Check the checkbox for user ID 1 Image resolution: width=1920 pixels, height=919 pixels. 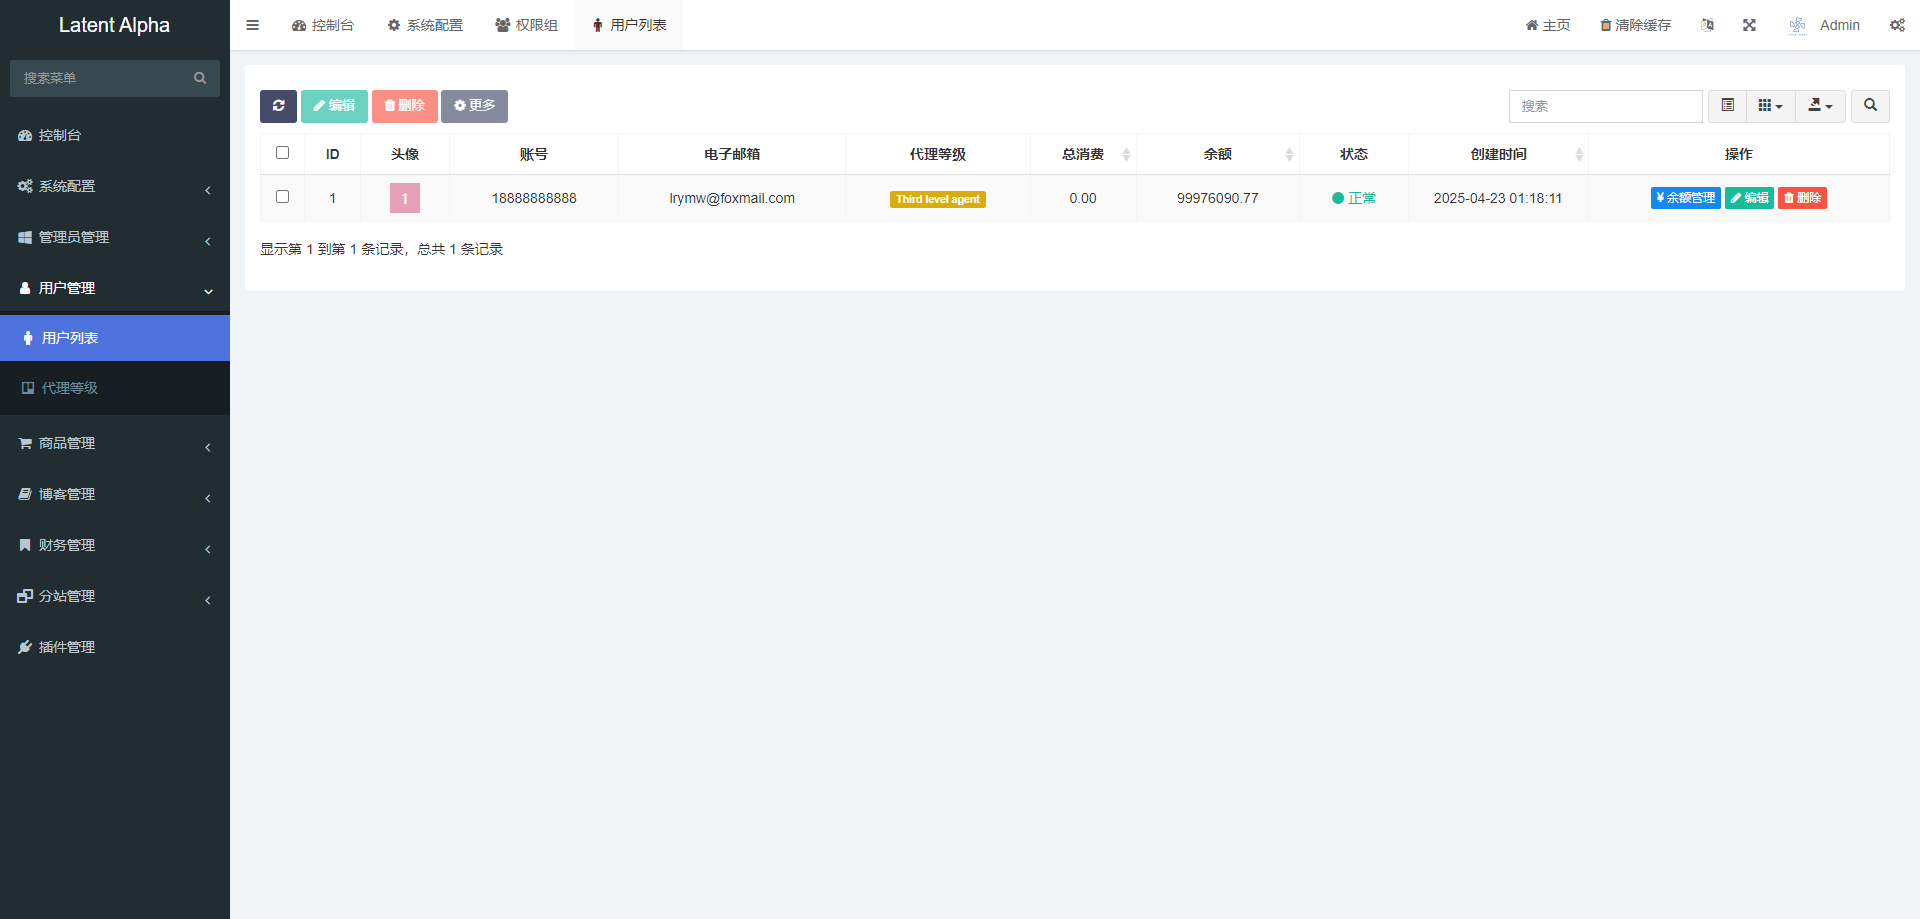tap(282, 197)
